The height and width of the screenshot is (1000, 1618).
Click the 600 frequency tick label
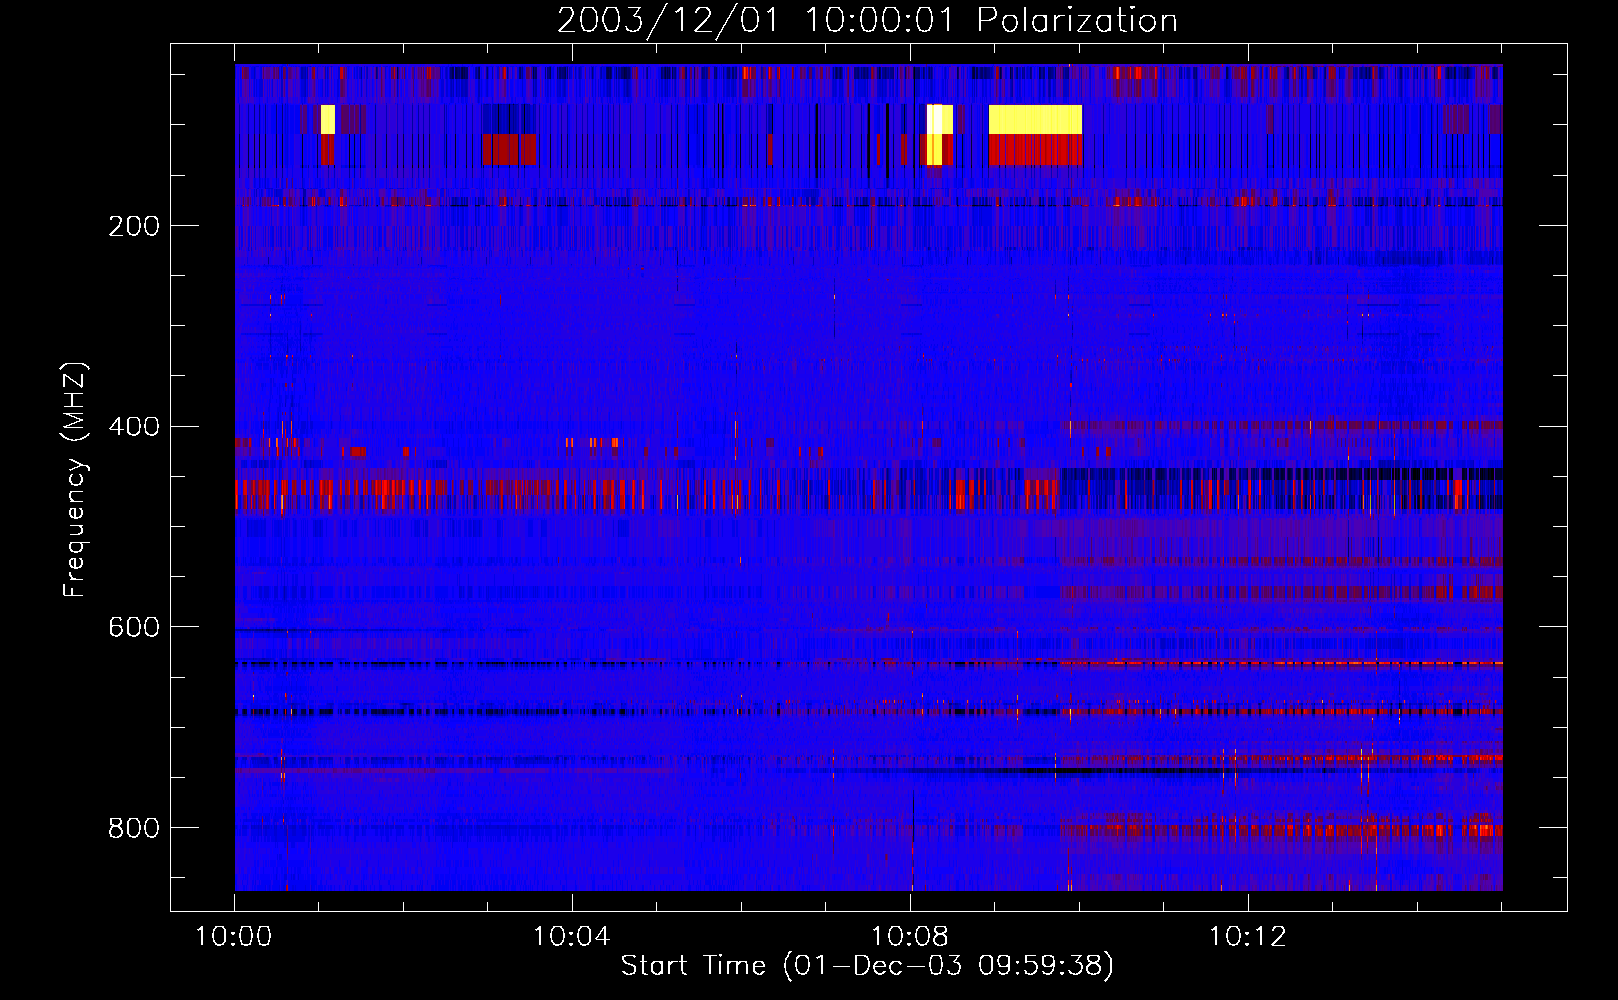click(134, 627)
